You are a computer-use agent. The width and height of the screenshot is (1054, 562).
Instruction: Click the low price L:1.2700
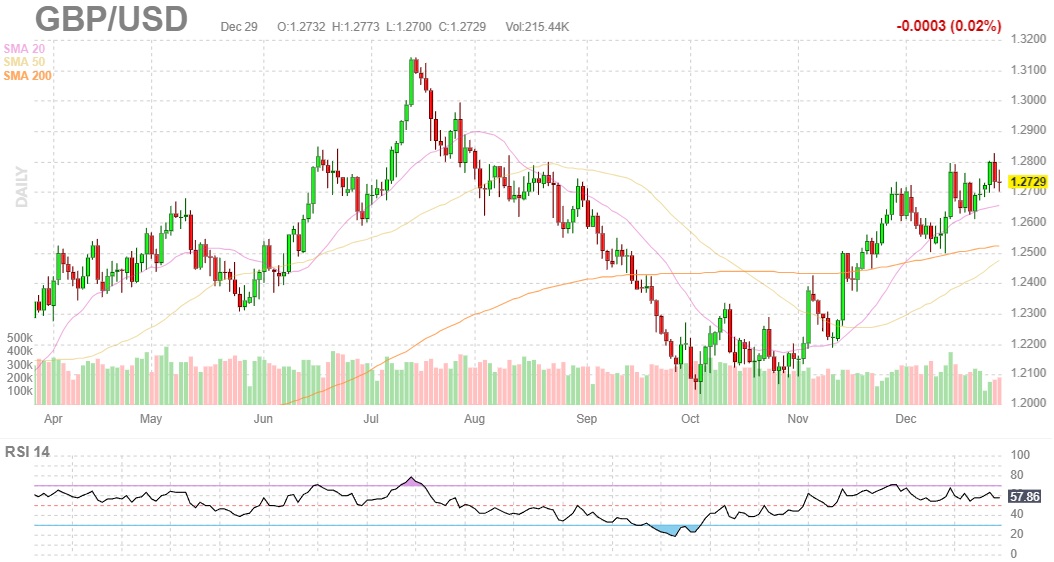pos(409,27)
